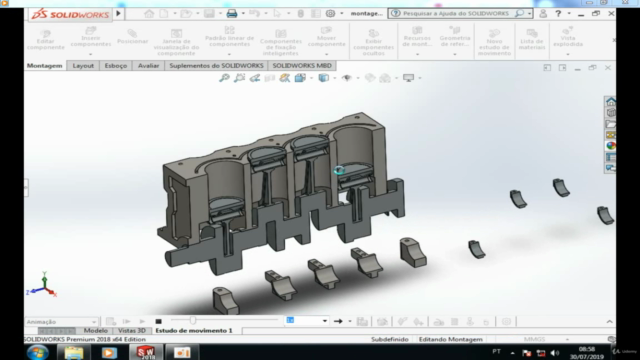Click the Zoom to Area icon
The height and width of the screenshot is (360, 640).
pos(239,78)
